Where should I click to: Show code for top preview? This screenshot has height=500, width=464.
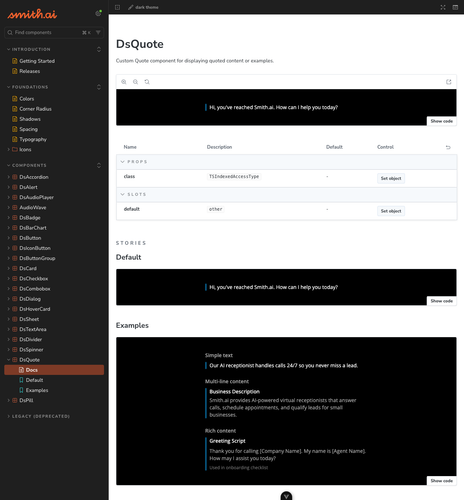[442, 121]
